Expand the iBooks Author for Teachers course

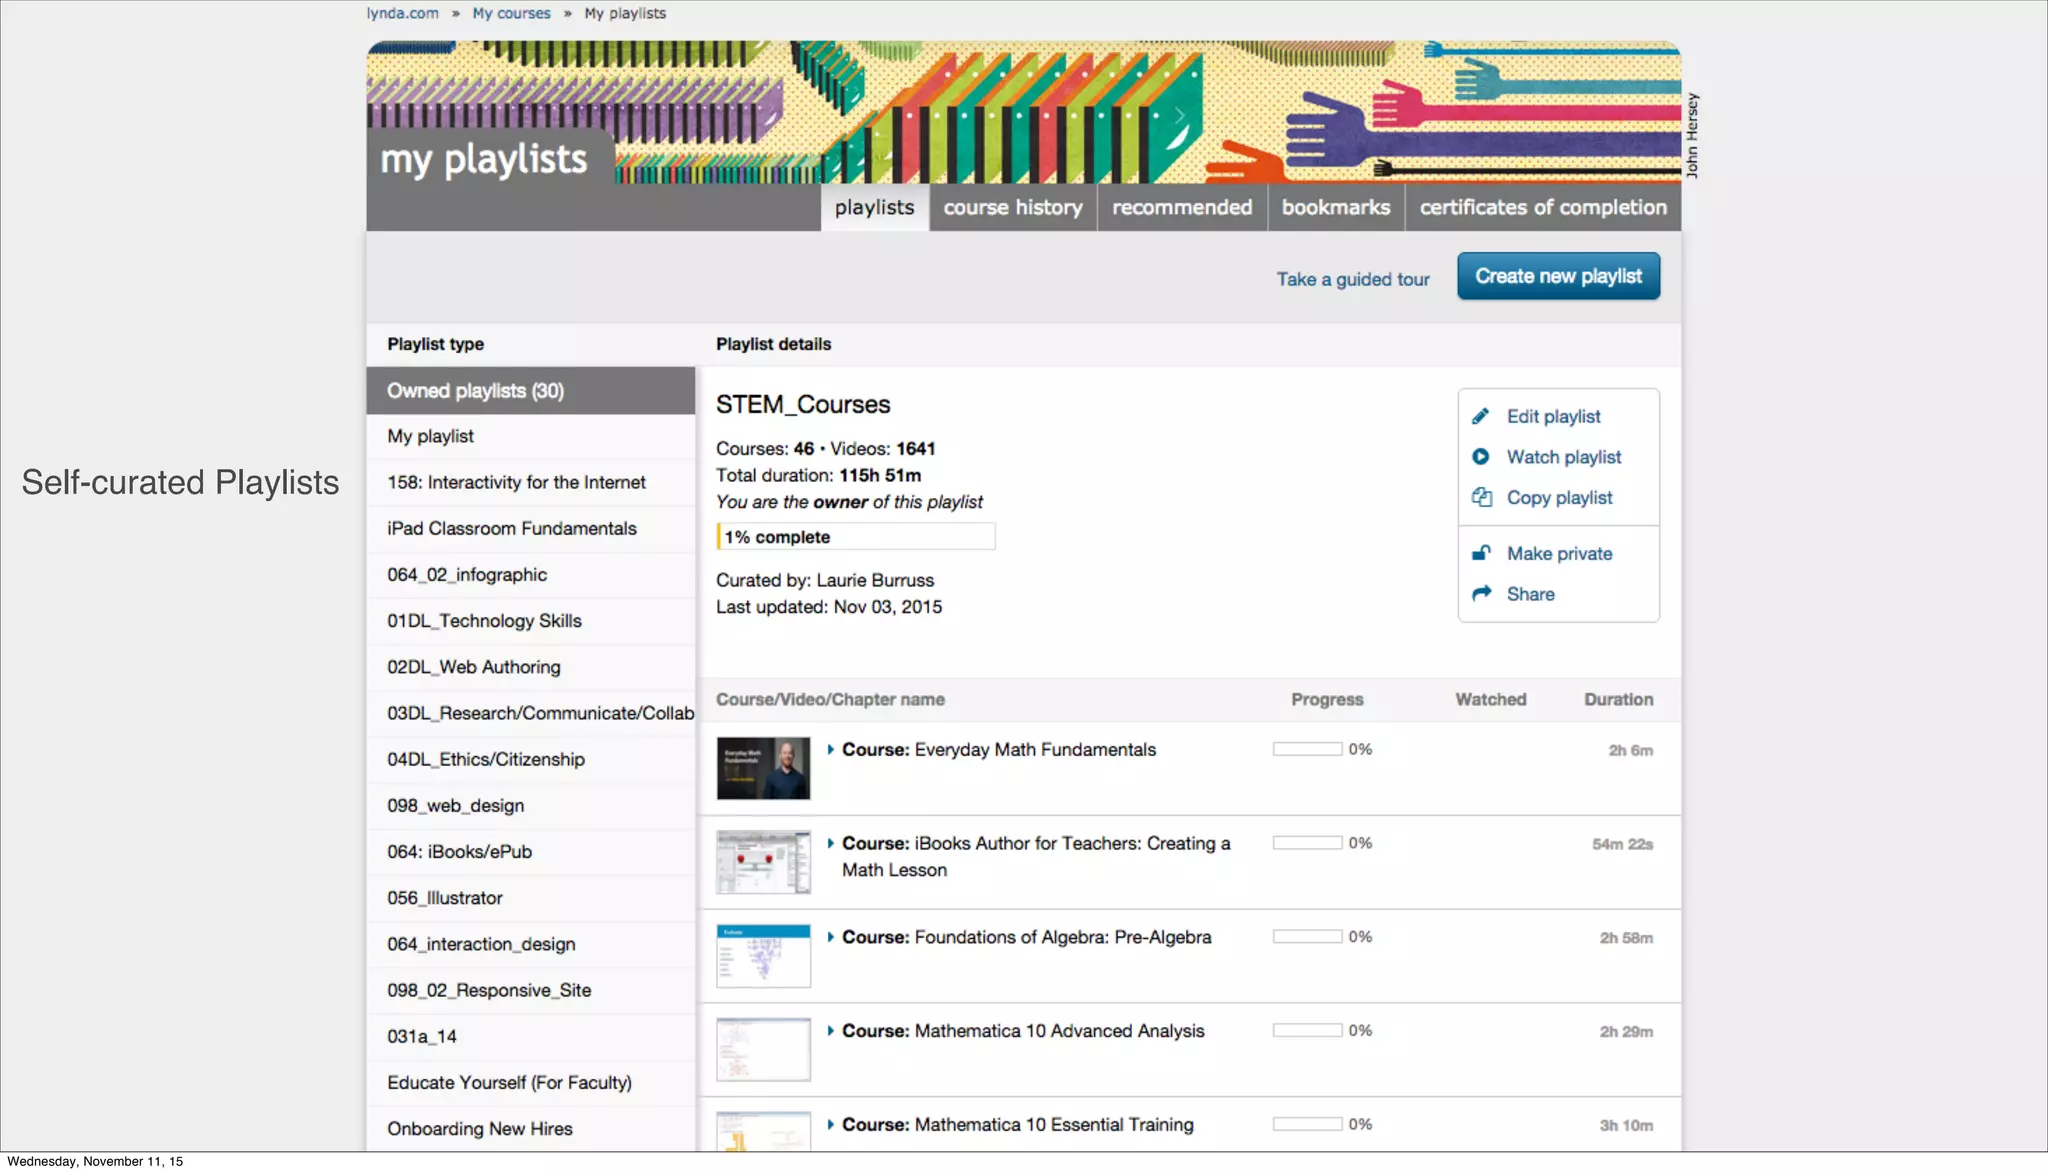click(x=830, y=844)
